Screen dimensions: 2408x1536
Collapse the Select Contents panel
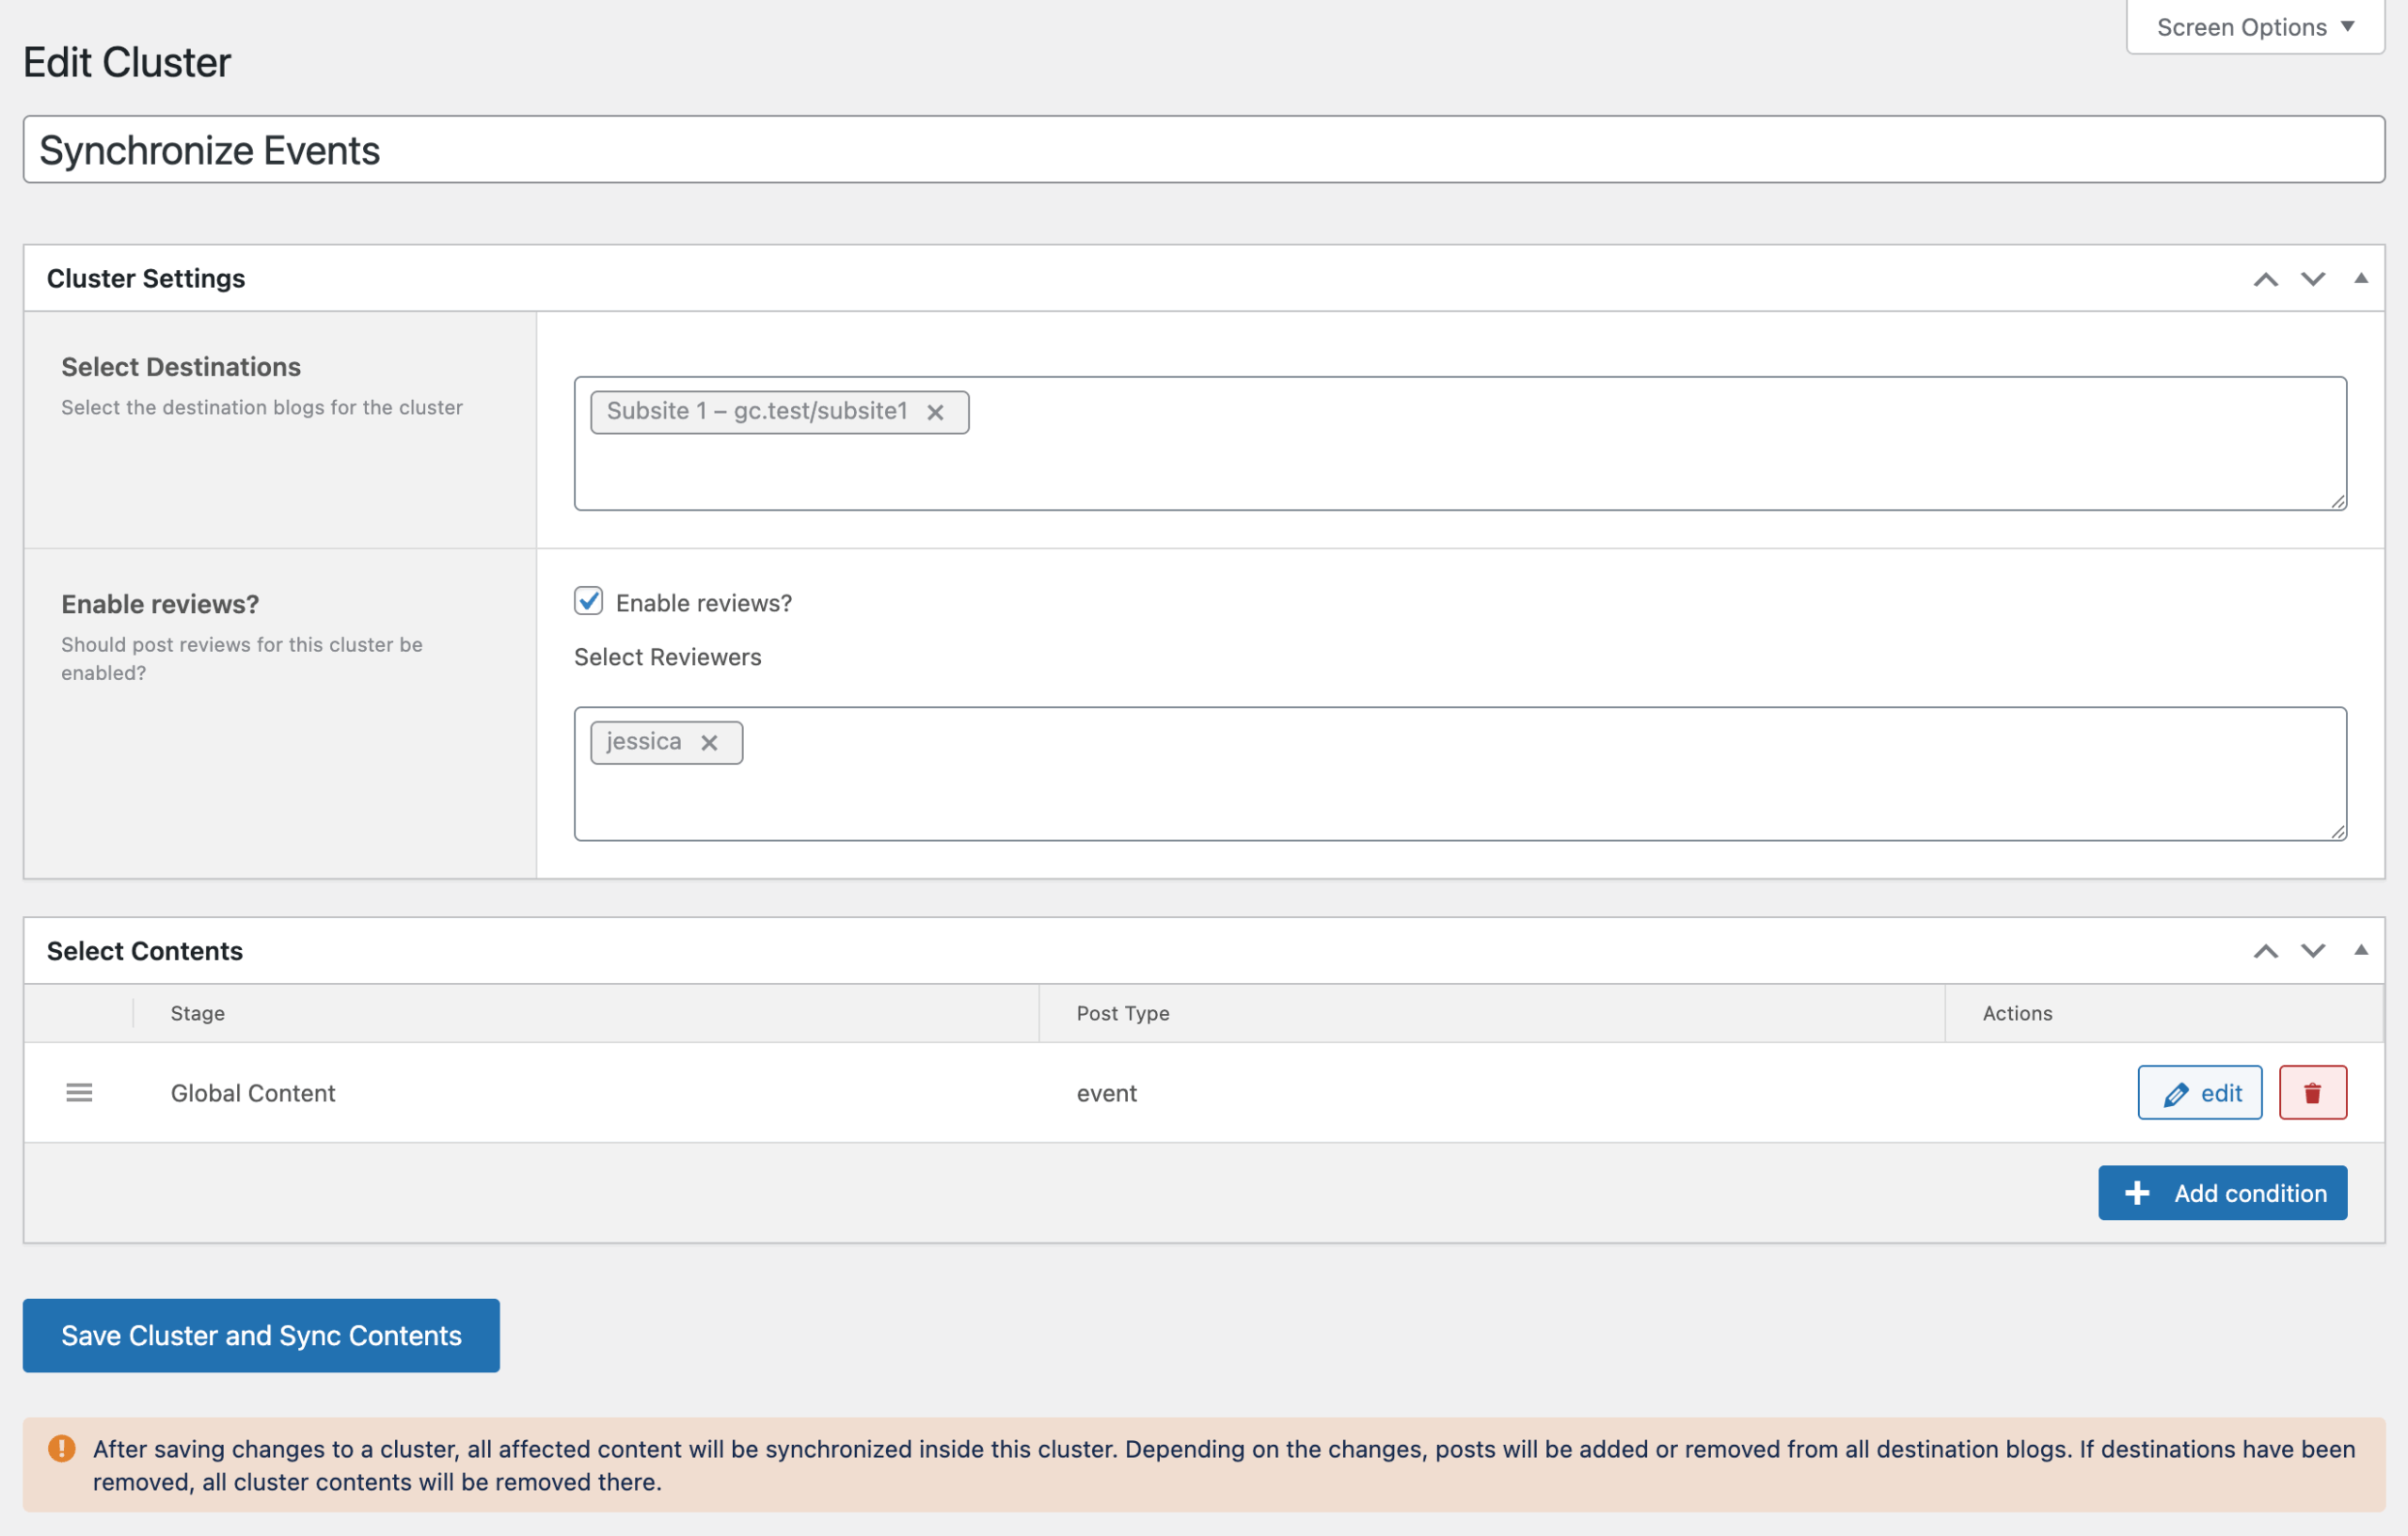pyautogui.click(x=2360, y=951)
